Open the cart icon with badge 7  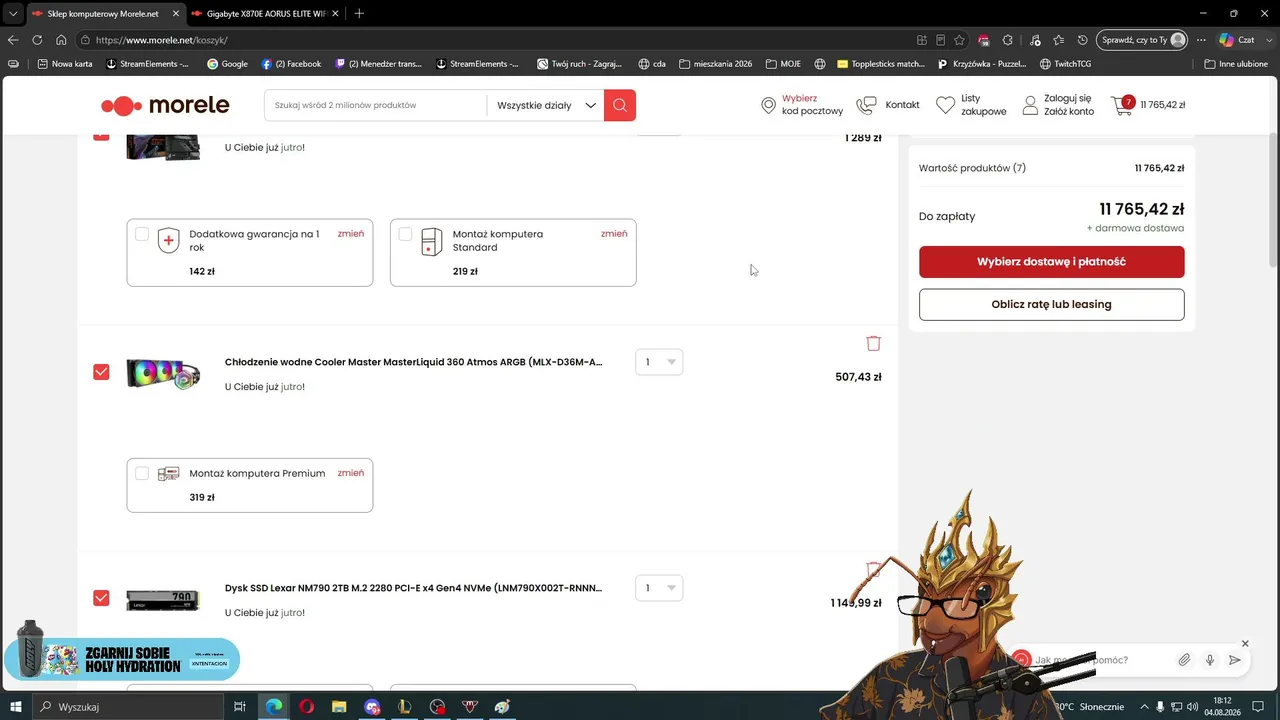(x=1123, y=105)
